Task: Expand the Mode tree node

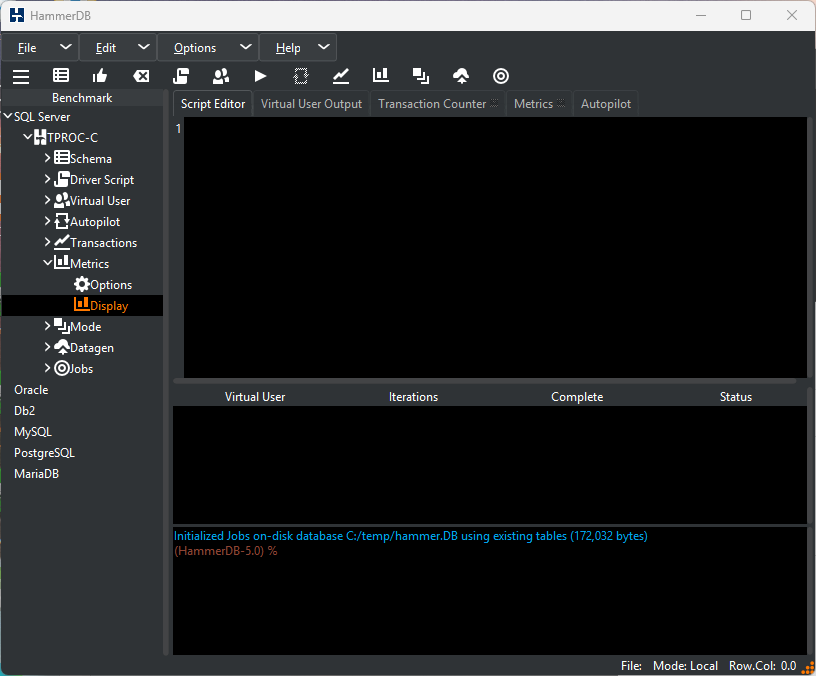Action: [47, 326]
